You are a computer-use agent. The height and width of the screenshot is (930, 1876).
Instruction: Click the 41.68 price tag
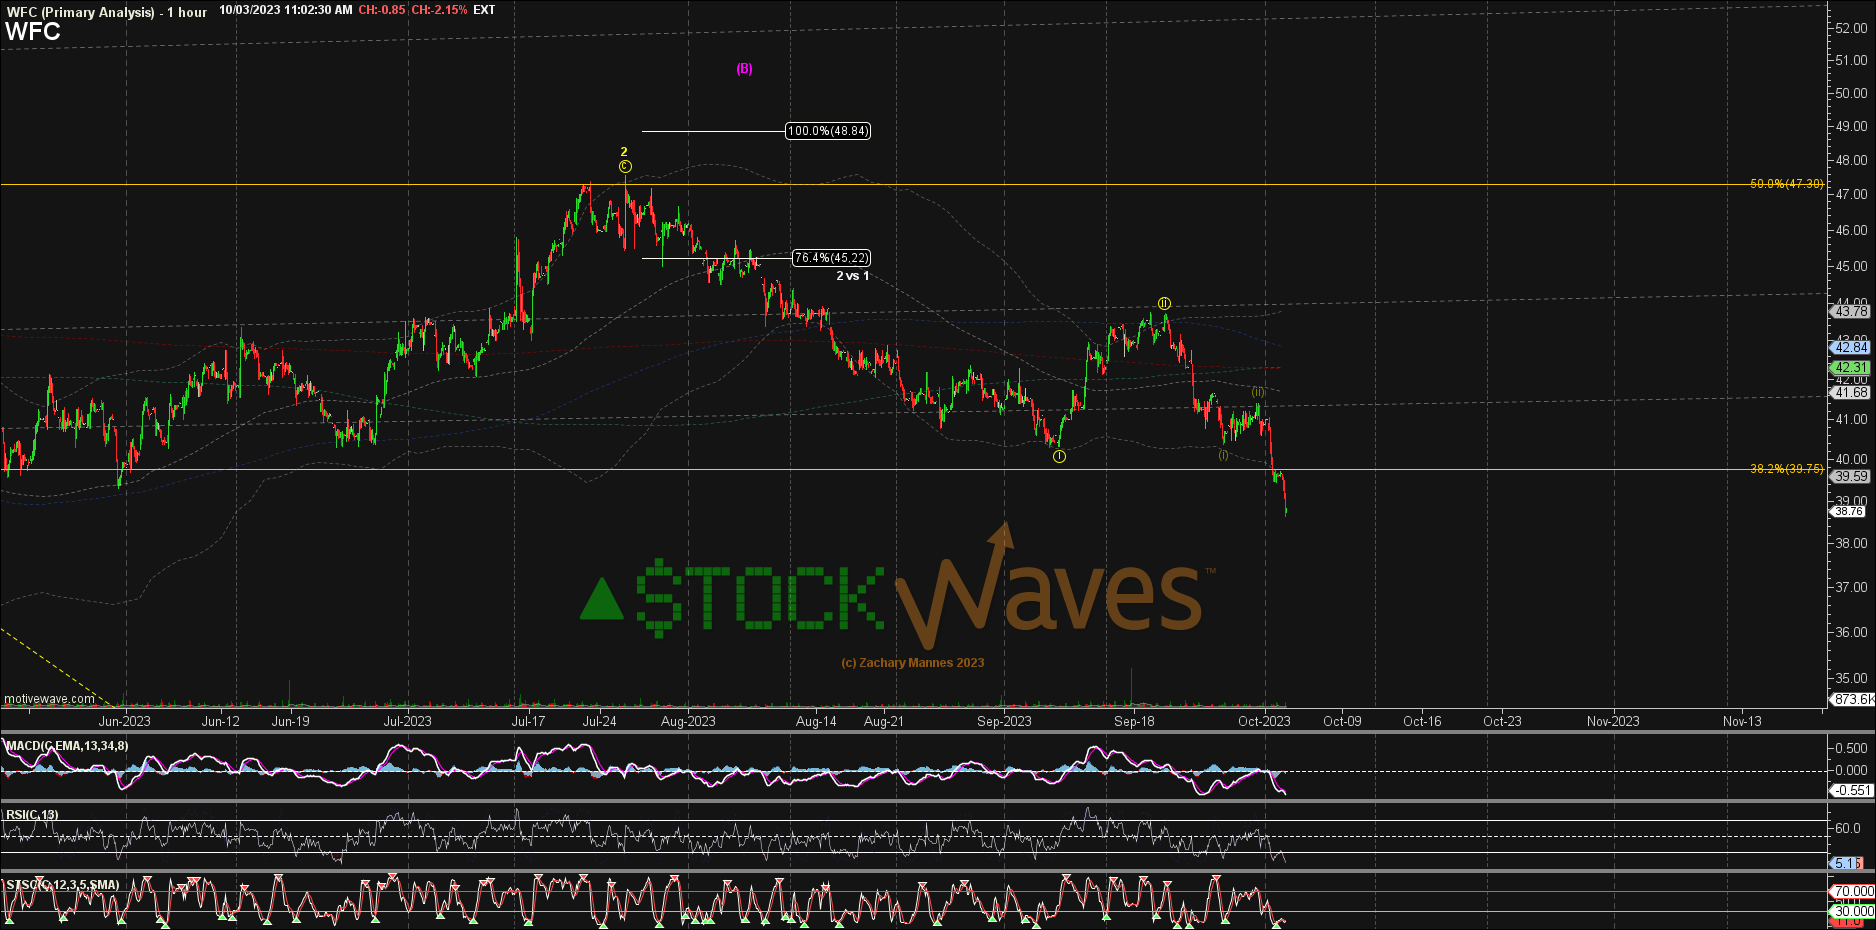point(1851,392)
